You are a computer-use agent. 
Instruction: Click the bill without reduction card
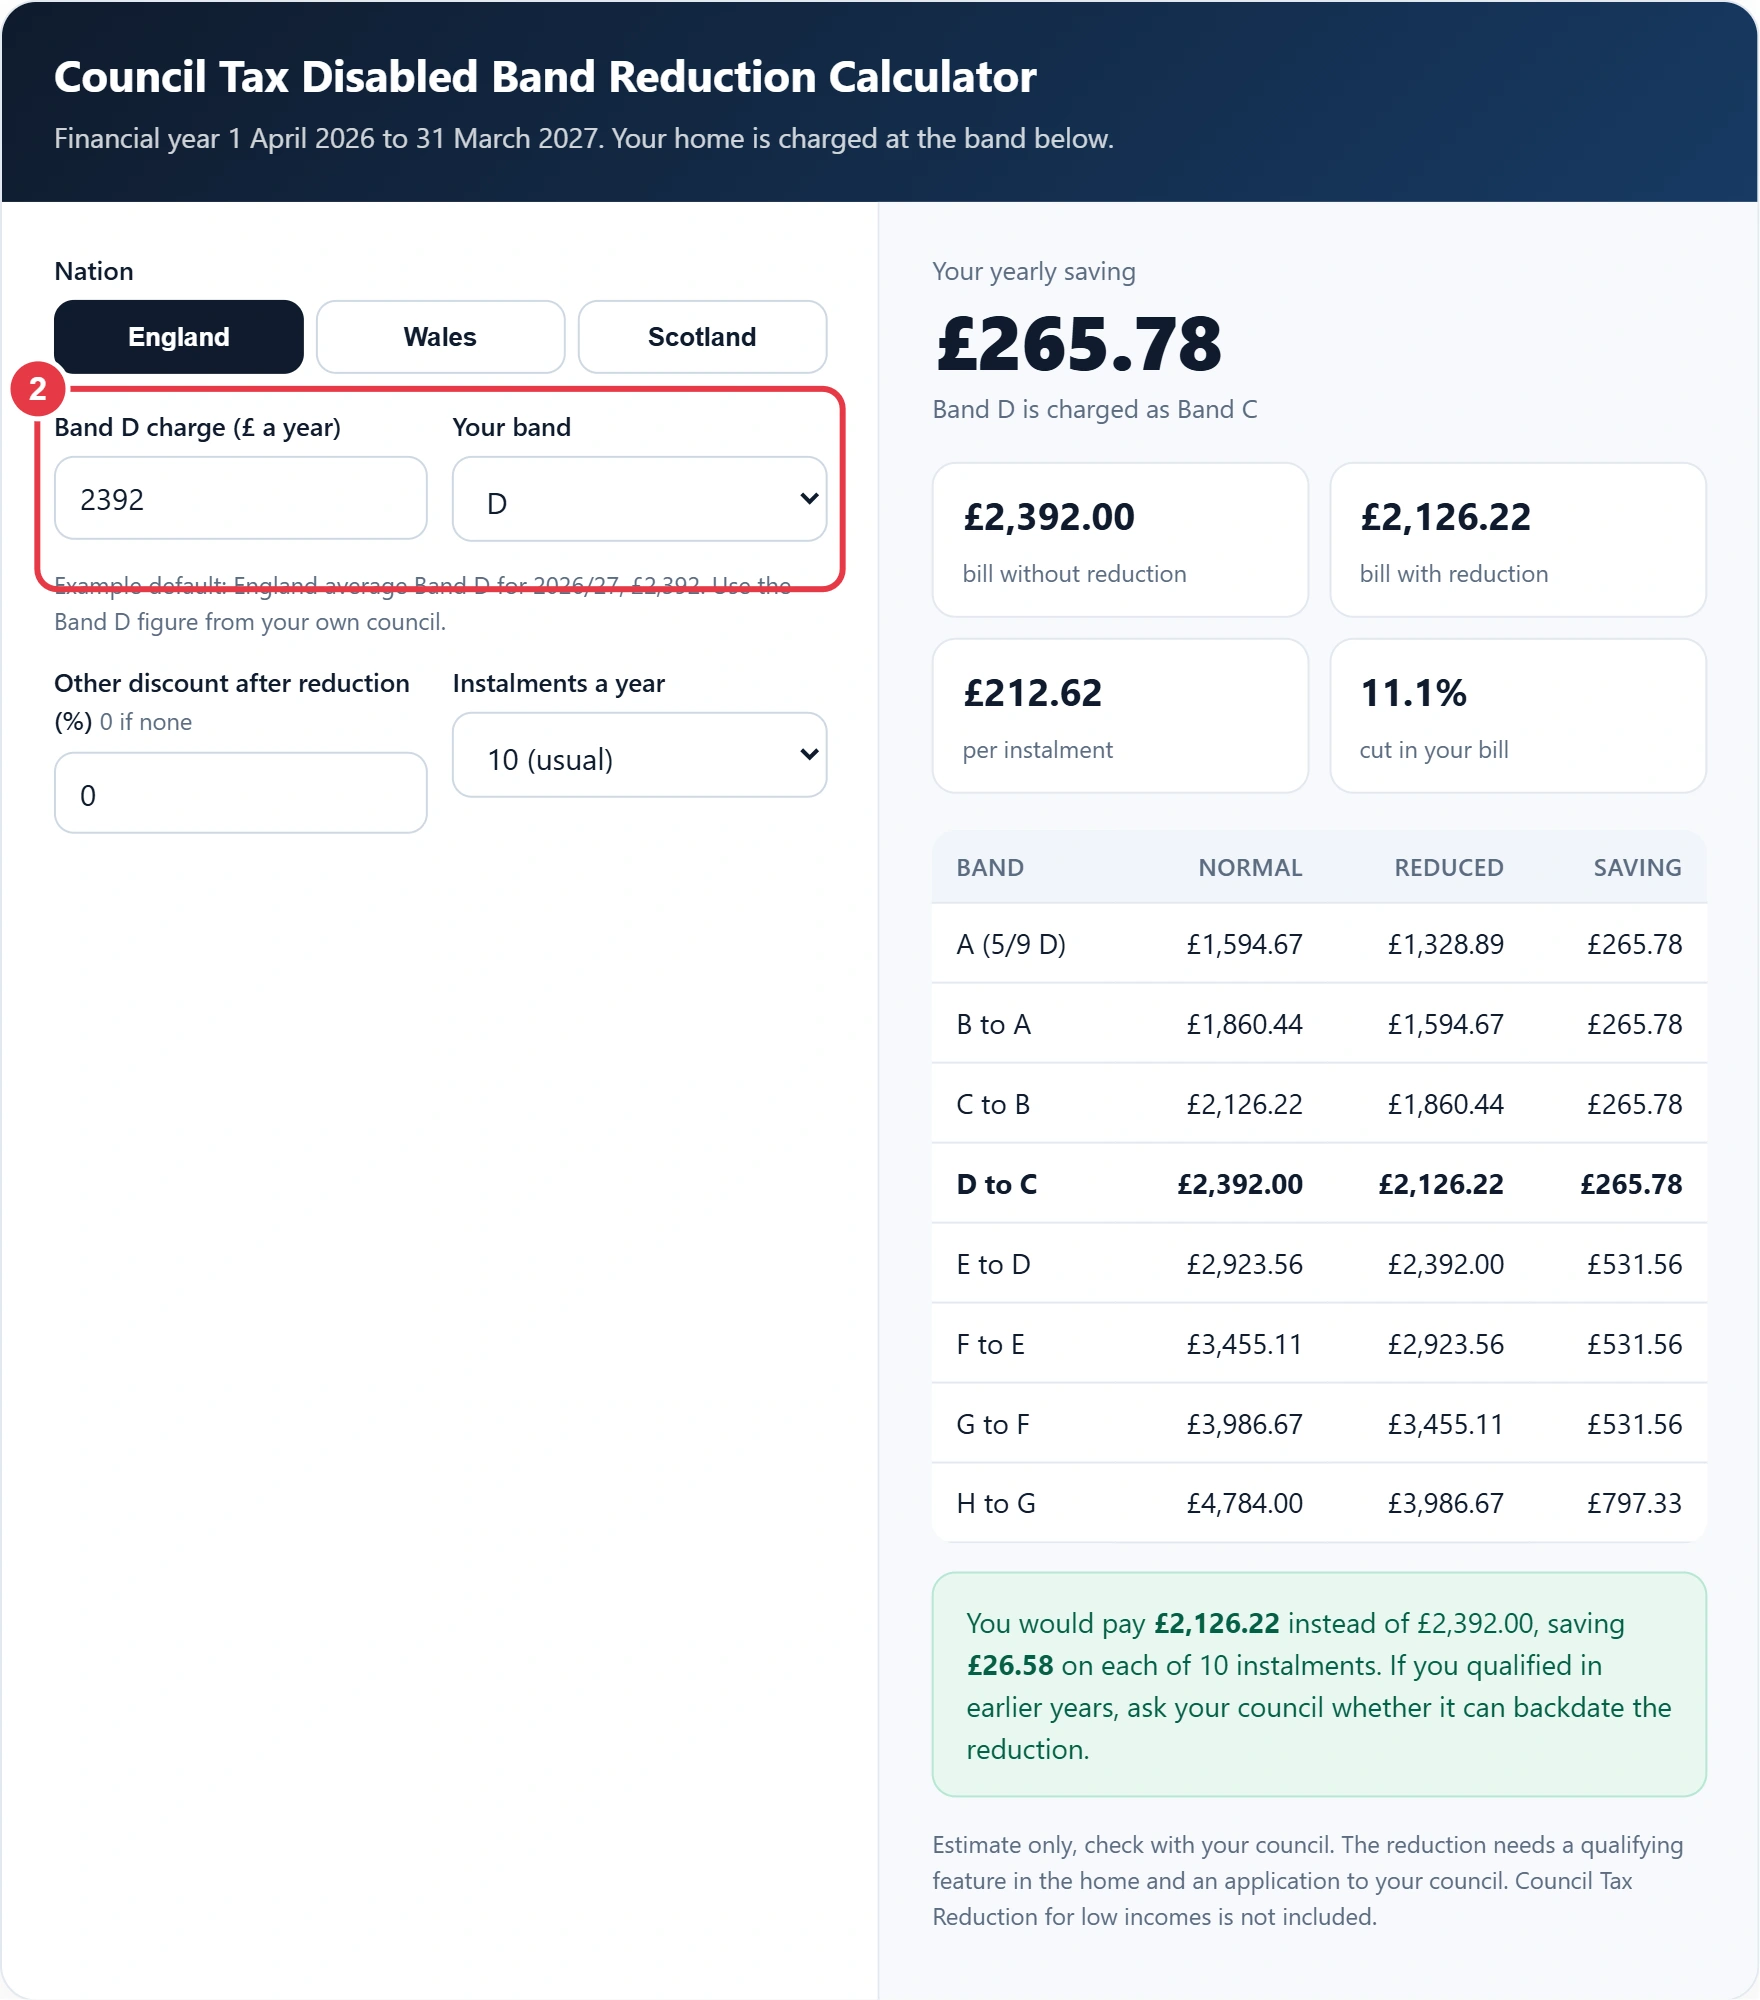coord(1120,540)
